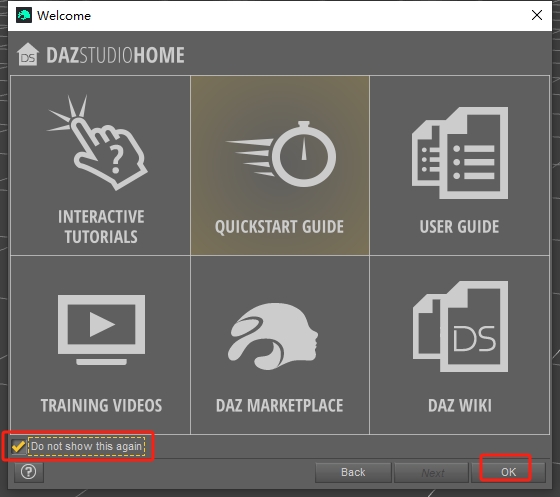
Task: Launch the Training Videos tile
Action: 100,345
